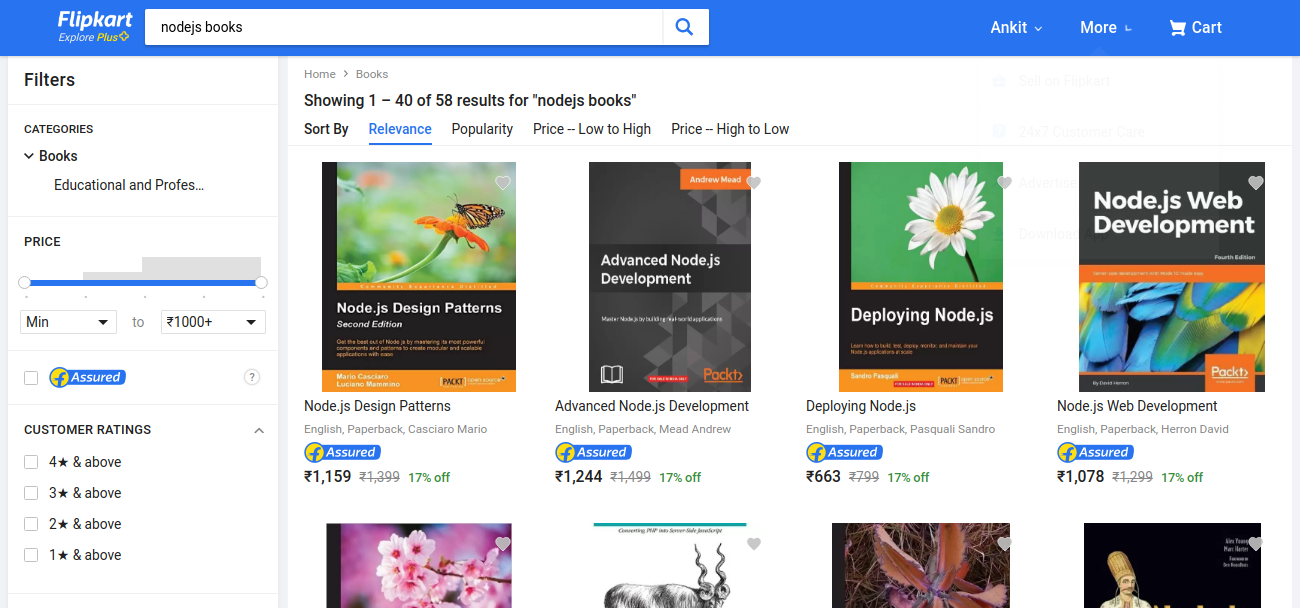Check the 3★ & above rating filter
The height and width of the screenshot is (608, 1300).
point(31,493)
